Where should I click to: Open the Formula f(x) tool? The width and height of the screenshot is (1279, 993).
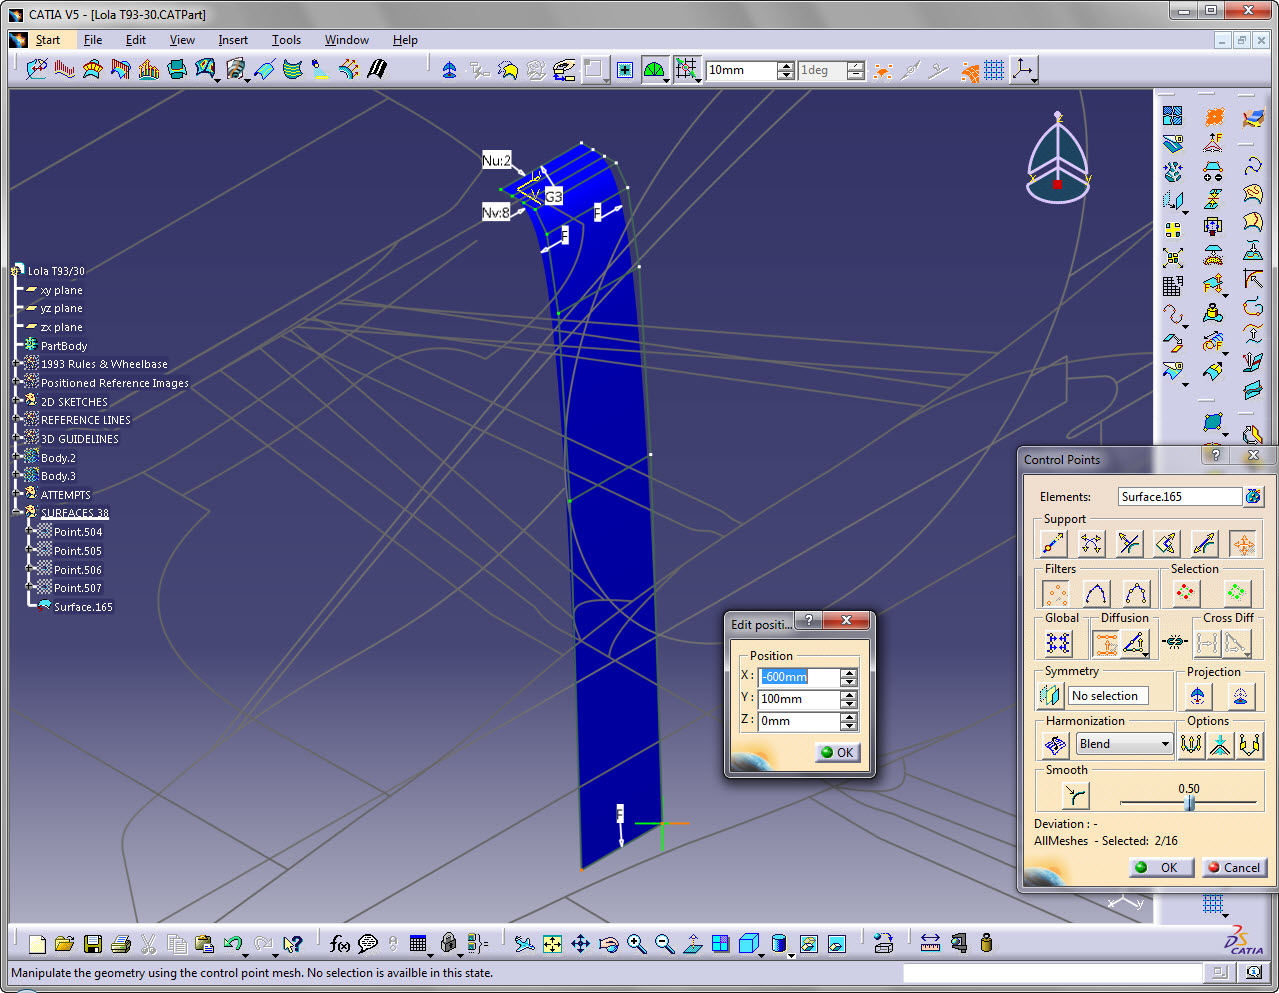(x=340, y=943)
